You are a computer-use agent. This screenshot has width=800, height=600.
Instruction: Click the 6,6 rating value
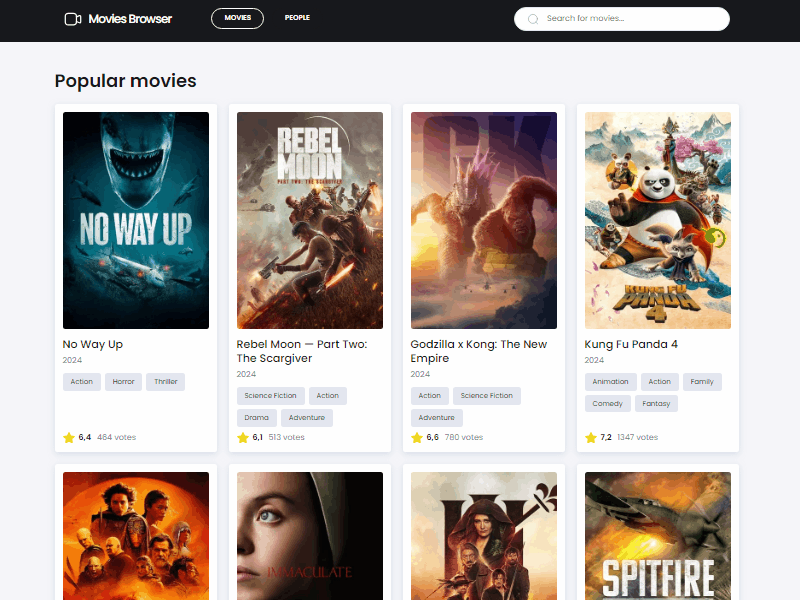(x=433, y=437)
